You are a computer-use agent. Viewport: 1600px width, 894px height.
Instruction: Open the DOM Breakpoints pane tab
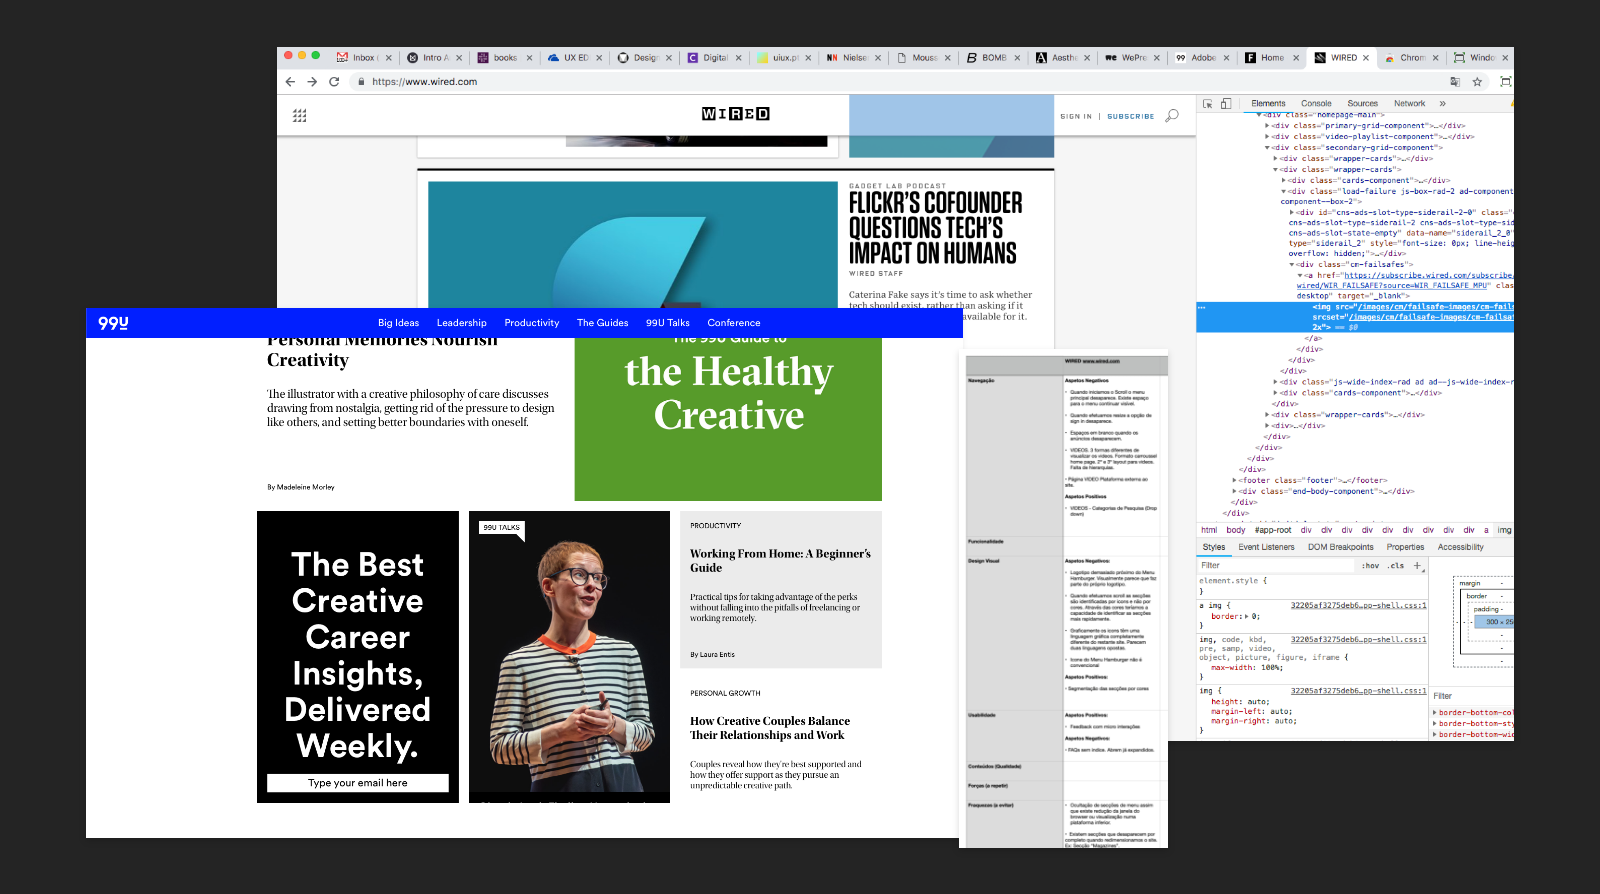(1340, 547)
